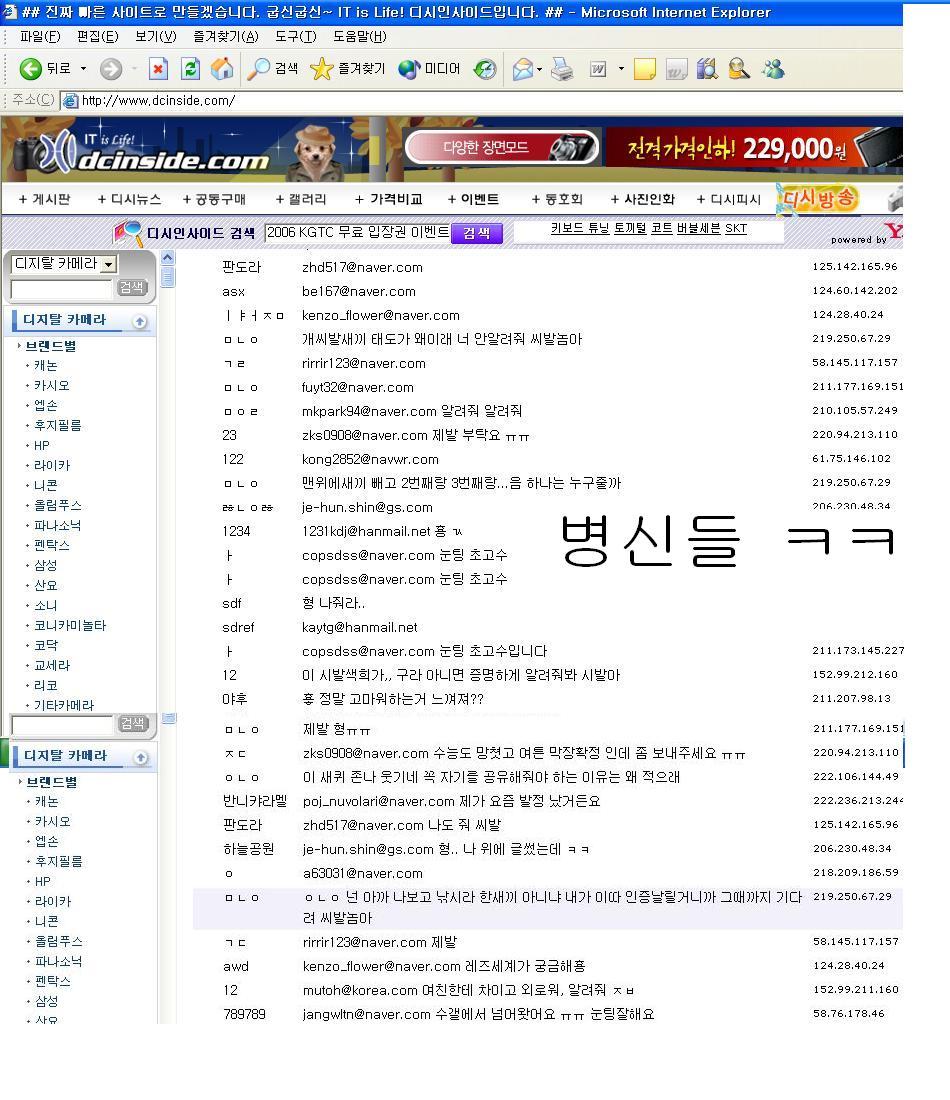This screenshot has width=950, height=1100.
Task: Select 후지필름 in first brand list
Action: tap(58, 425)
